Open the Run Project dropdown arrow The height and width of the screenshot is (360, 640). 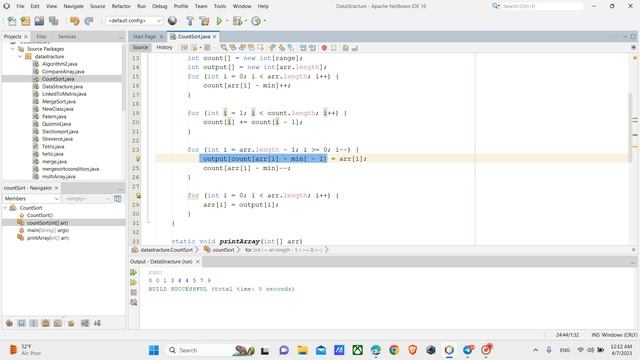coord(227,21)
